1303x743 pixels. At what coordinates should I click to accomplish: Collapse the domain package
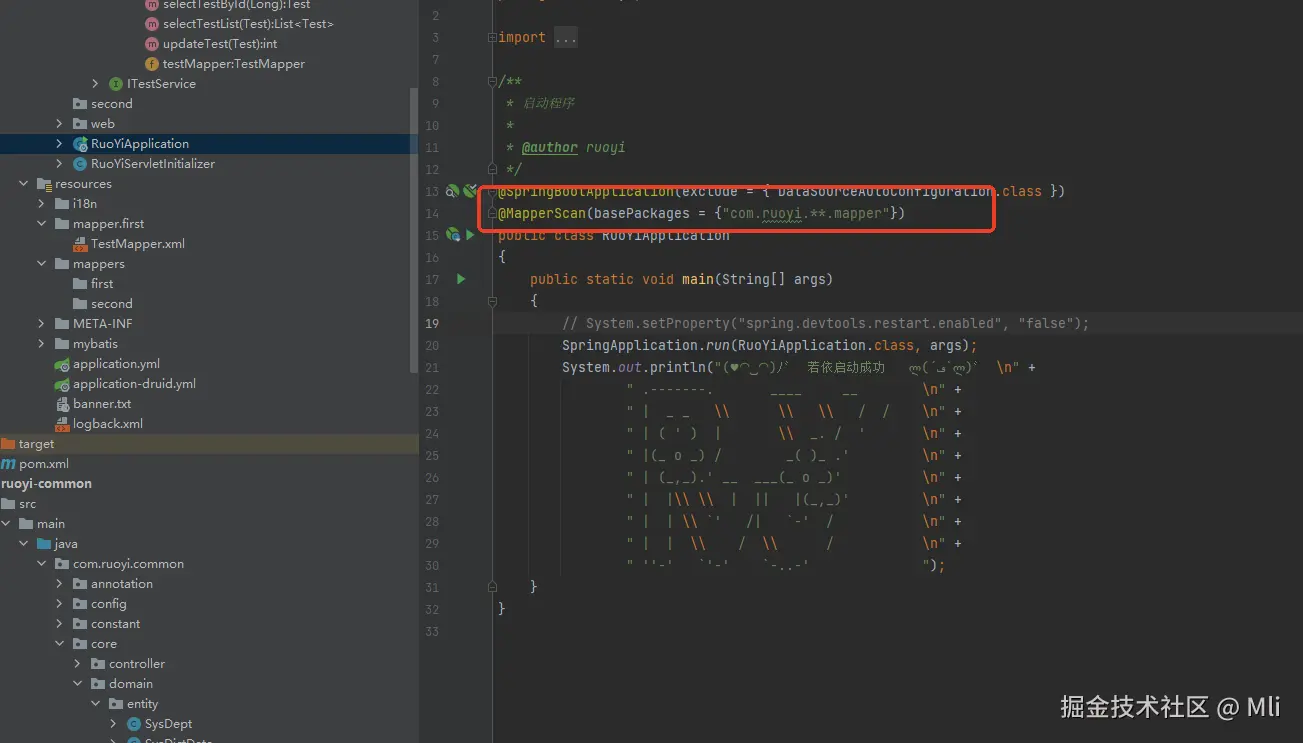pyautogui.click(x=78, y=684)
